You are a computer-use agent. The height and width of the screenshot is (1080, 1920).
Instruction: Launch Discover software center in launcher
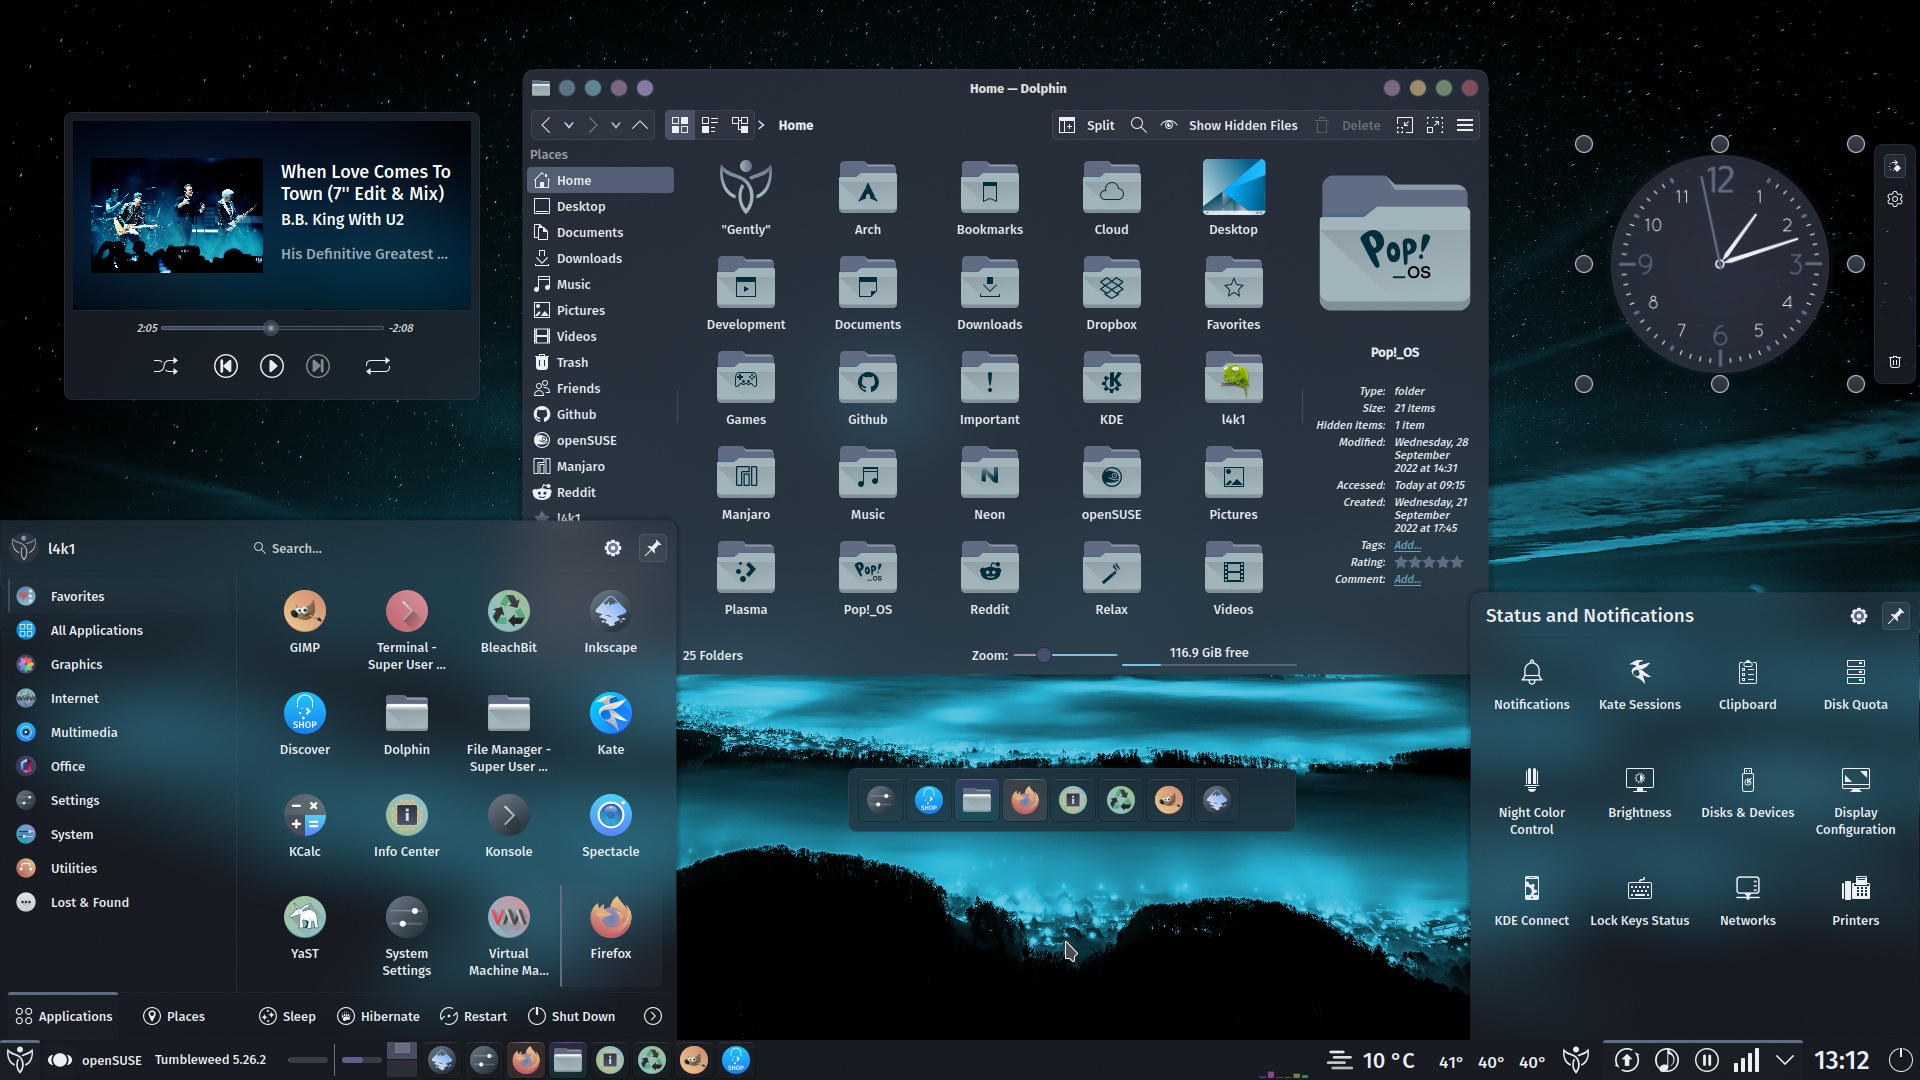click(305, 723)
